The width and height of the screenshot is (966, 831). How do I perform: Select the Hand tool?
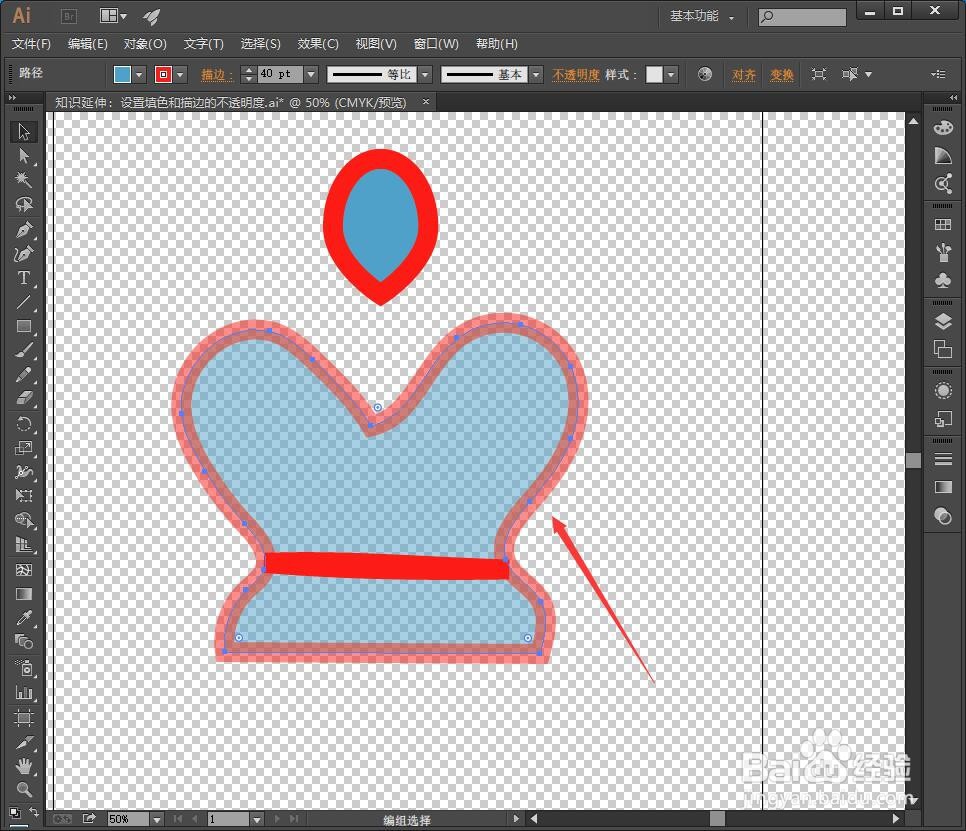[23, 764]
